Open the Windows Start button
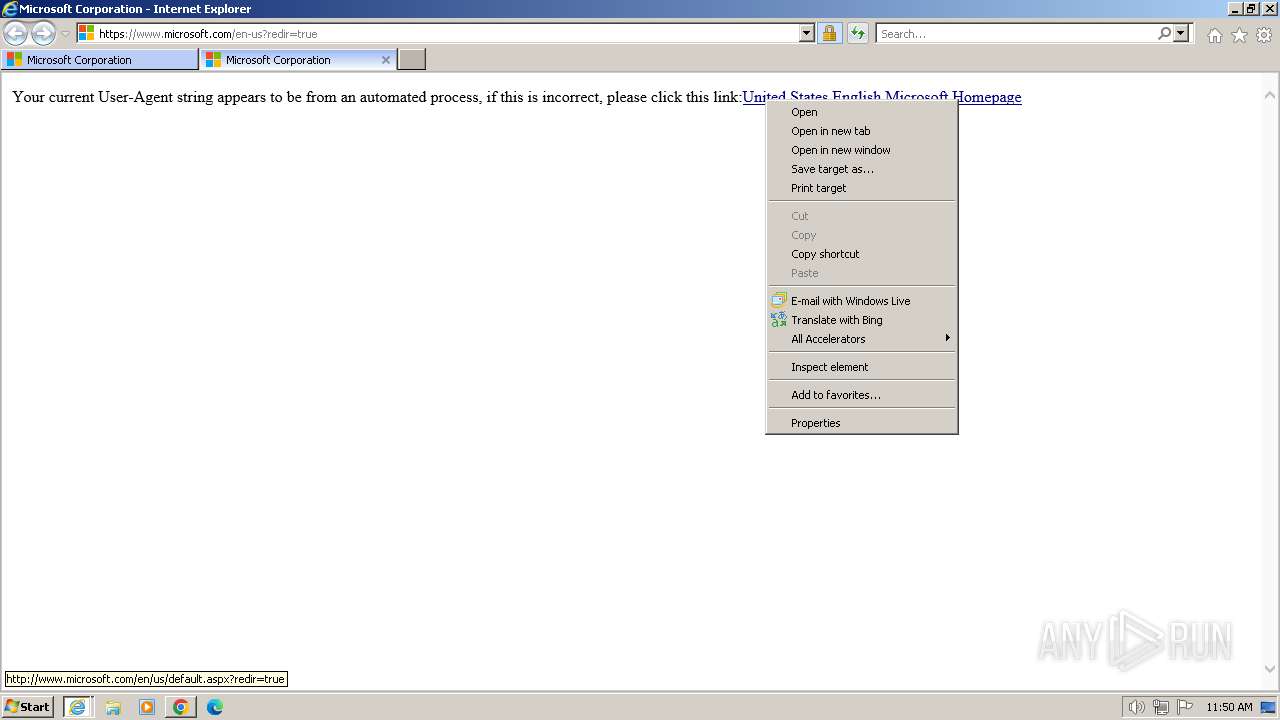The height and width of the screenshot is (720, 1280). click(27, 707)
